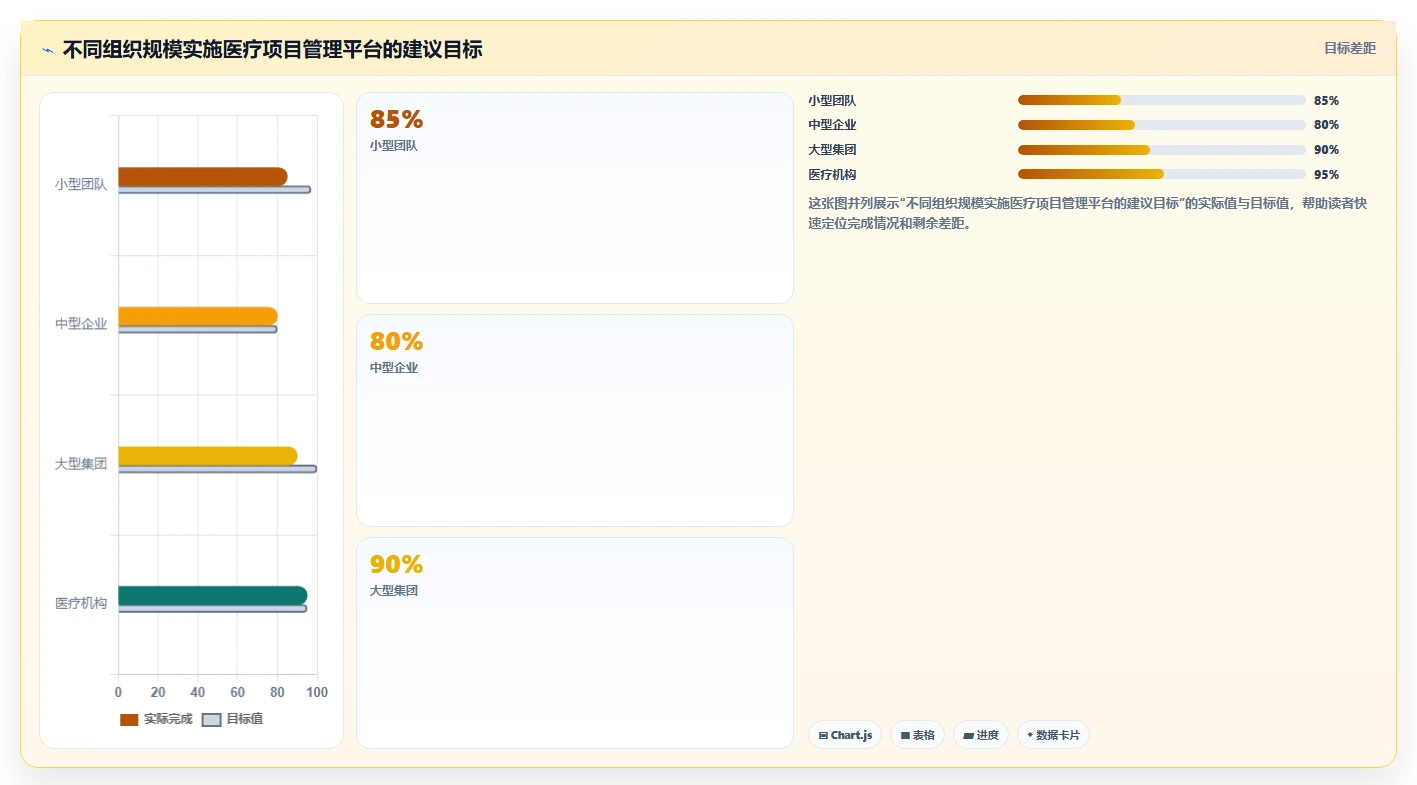The height and width of the screenshot is (785, 1417).
Task: Click the x-axis tick label 60
Action: click(x=237, y=692)
